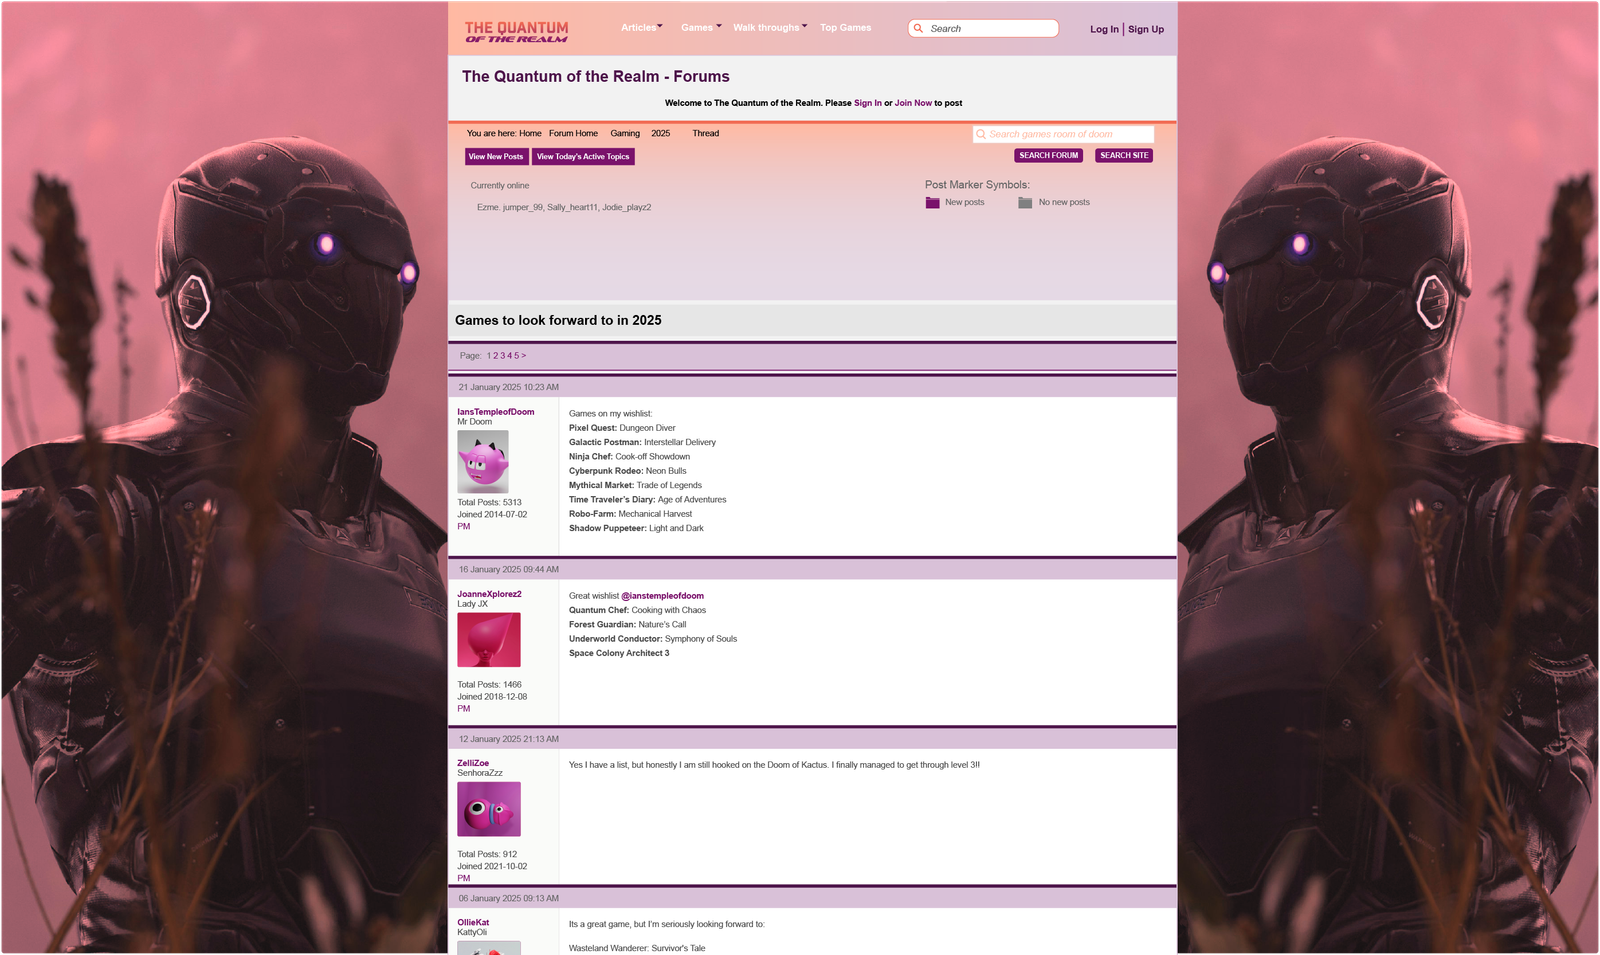
Task: Open the Top Games menu item
Action: point(845,28)
